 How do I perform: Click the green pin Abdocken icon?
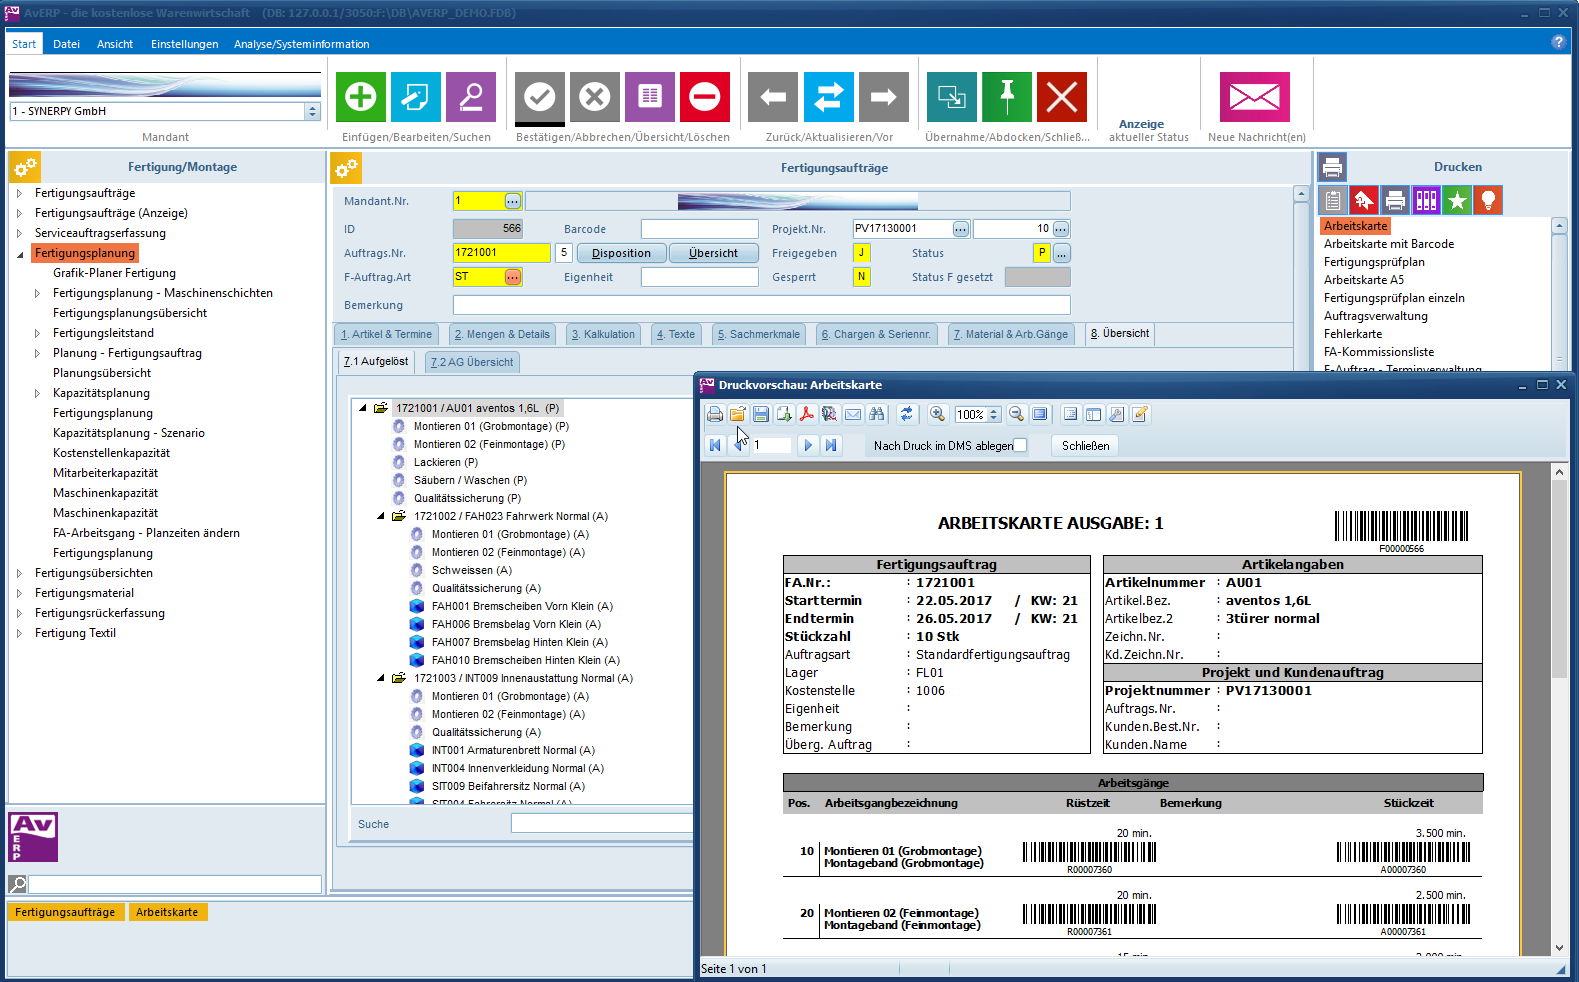1006,97
